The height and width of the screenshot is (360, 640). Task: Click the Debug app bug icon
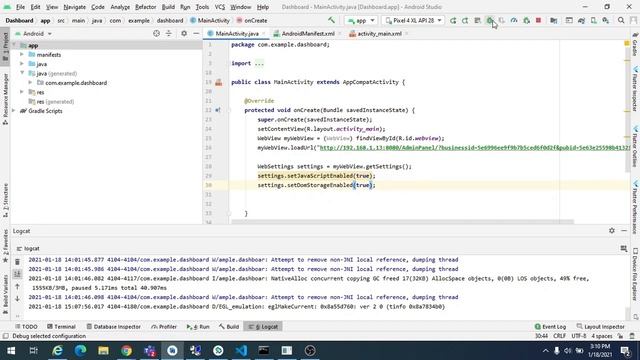tap(490, 20)
